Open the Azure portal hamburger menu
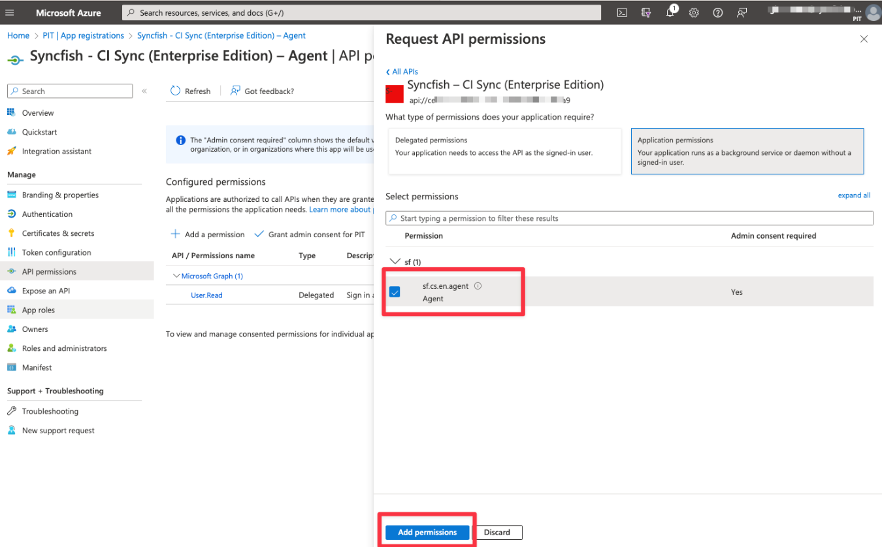Screen dimensions: 882x548 tap(10, 12)
